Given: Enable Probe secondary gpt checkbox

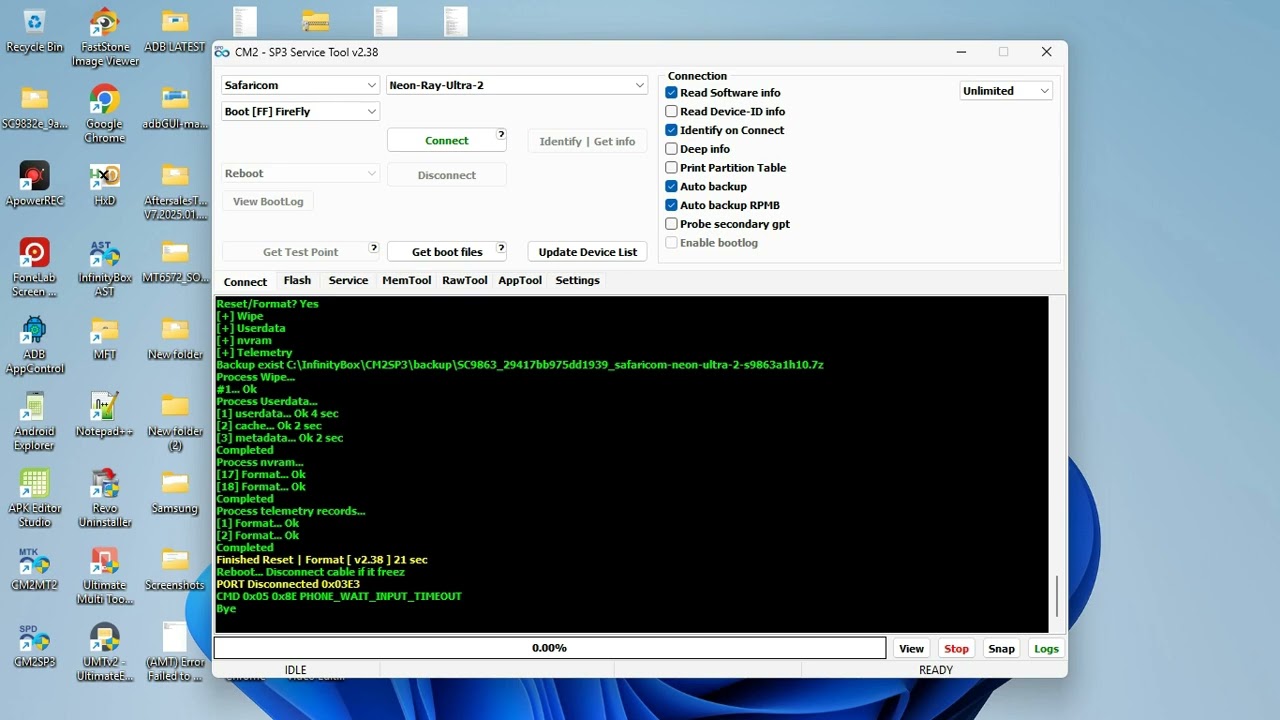Looking at the screenshot, I should [x=671, y=224].
